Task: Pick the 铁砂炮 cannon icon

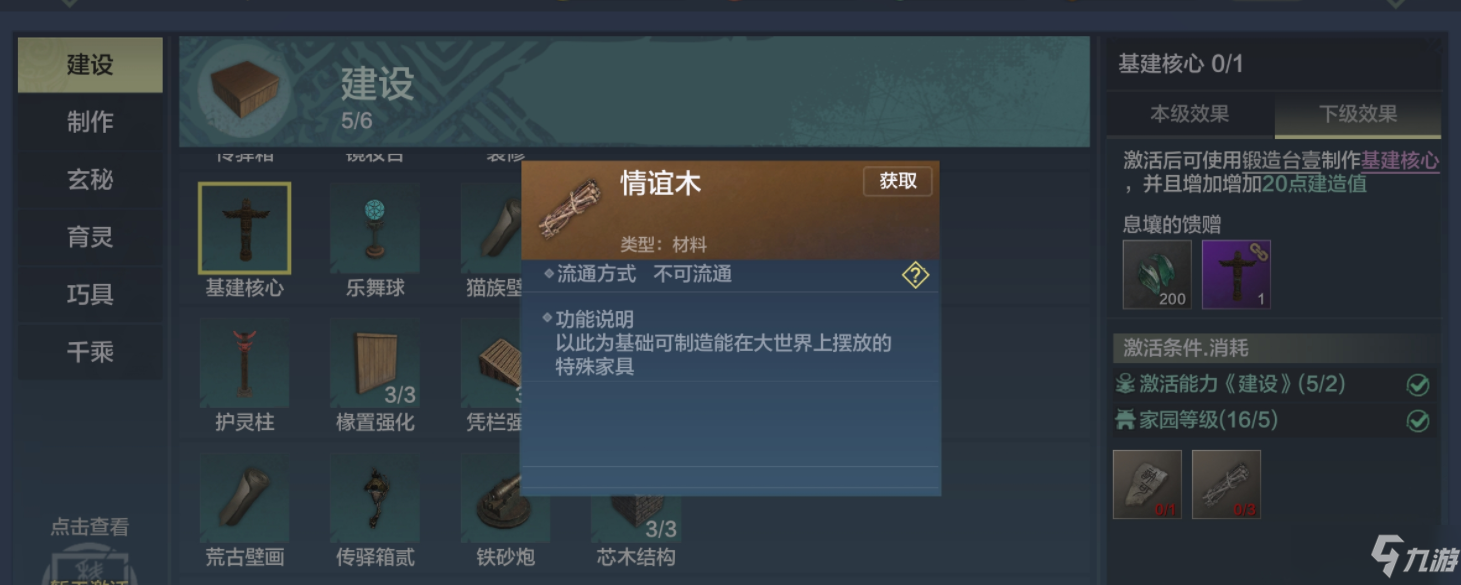Action: [x=505, y=499]
